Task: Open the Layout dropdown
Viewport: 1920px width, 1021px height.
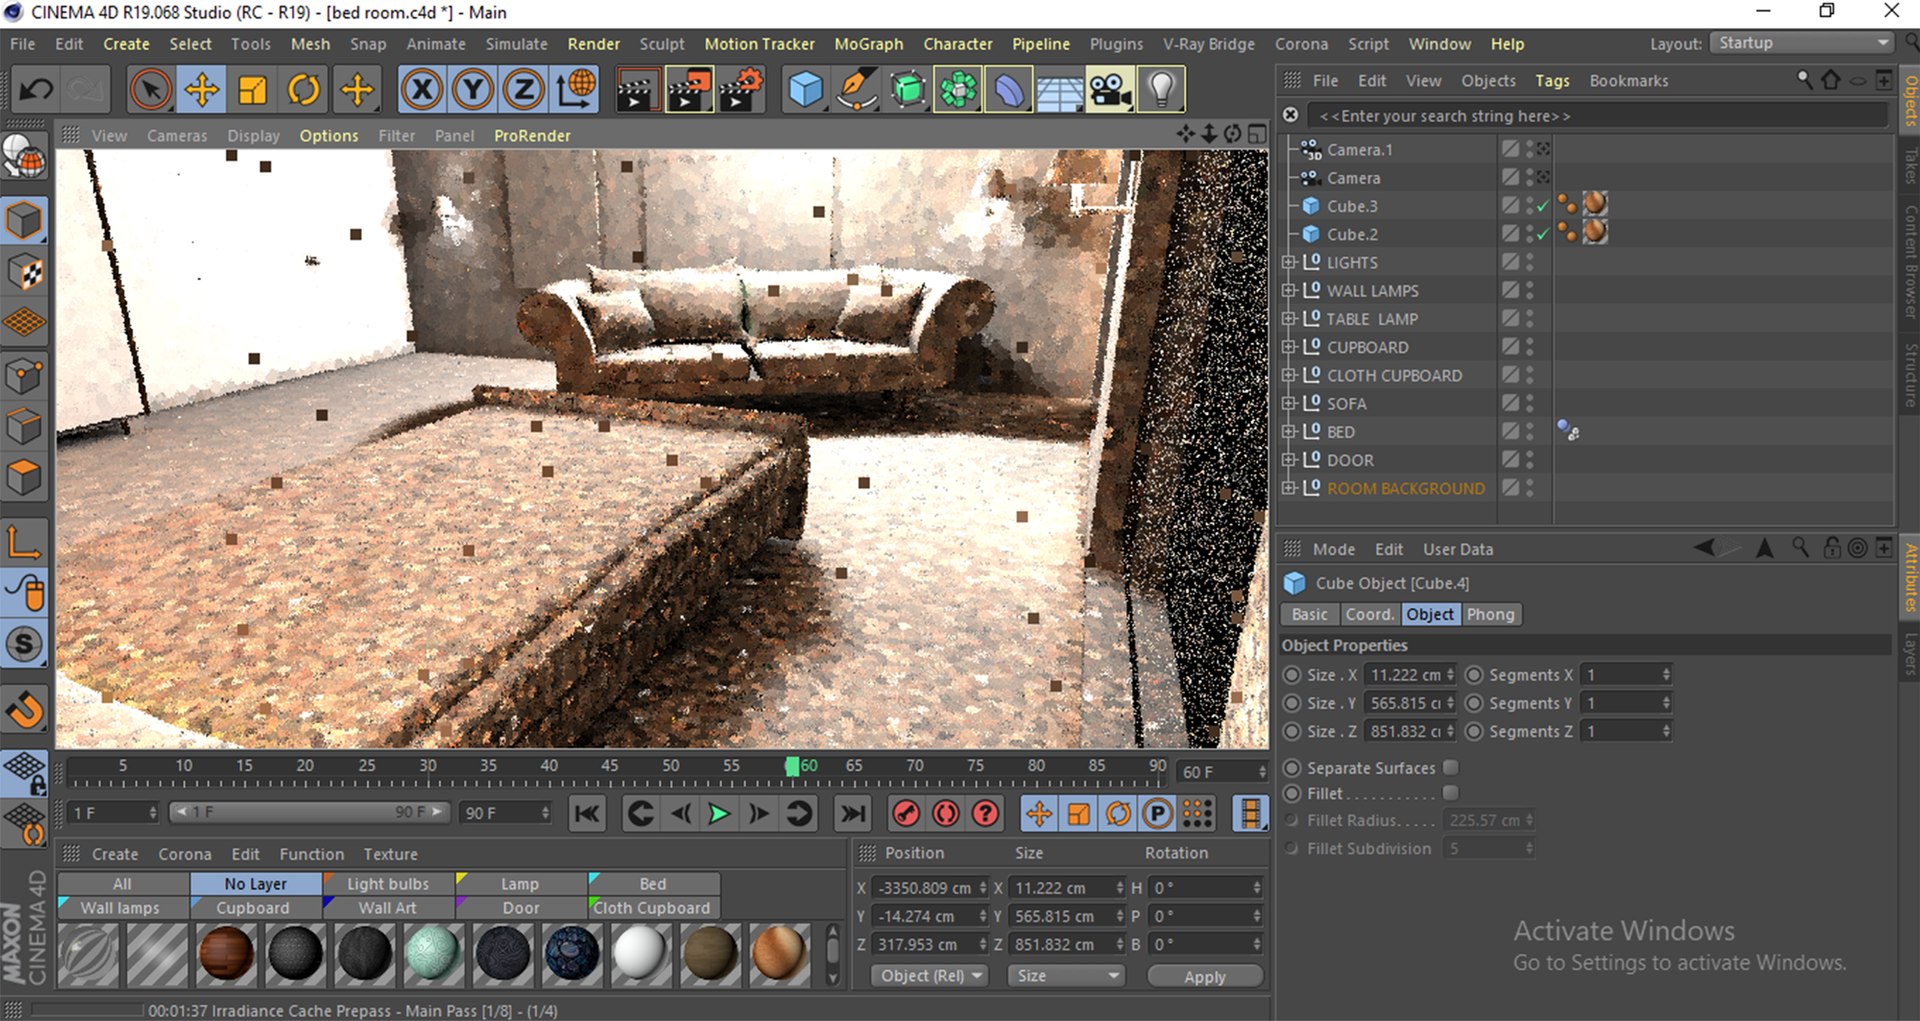Action: [1801, 43]
